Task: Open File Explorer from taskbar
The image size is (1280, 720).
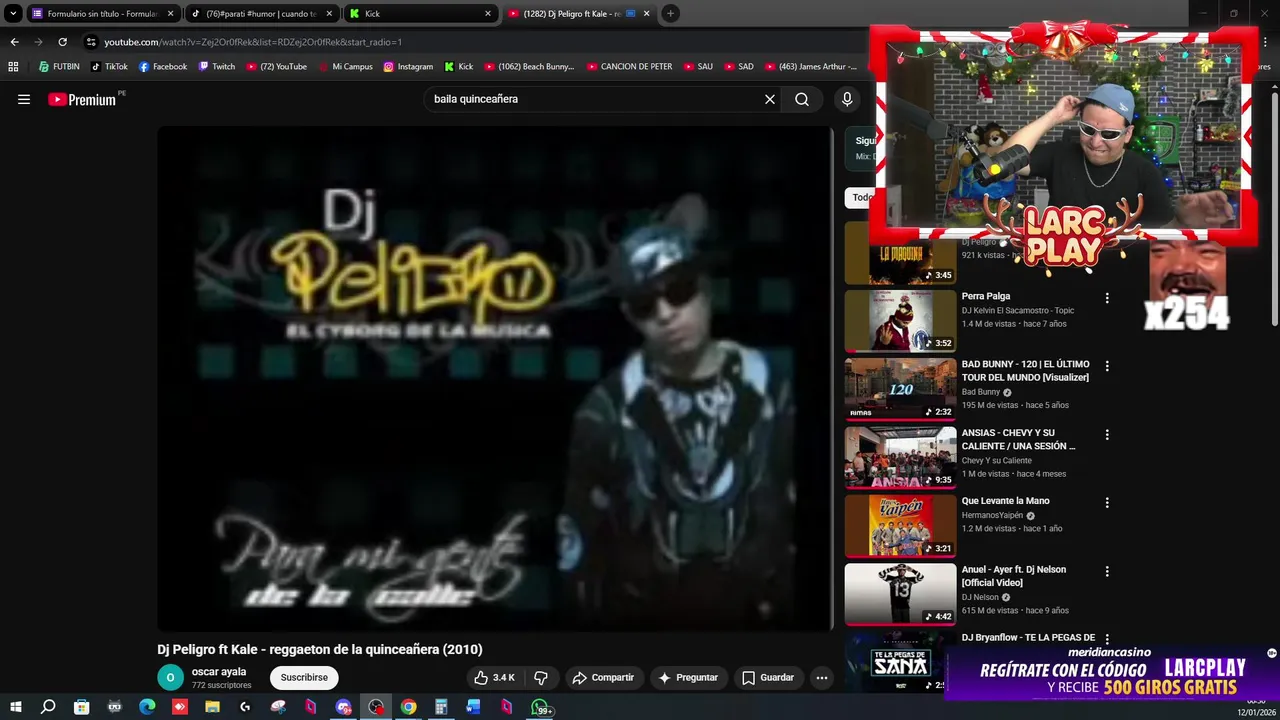Action: (212, 707)
